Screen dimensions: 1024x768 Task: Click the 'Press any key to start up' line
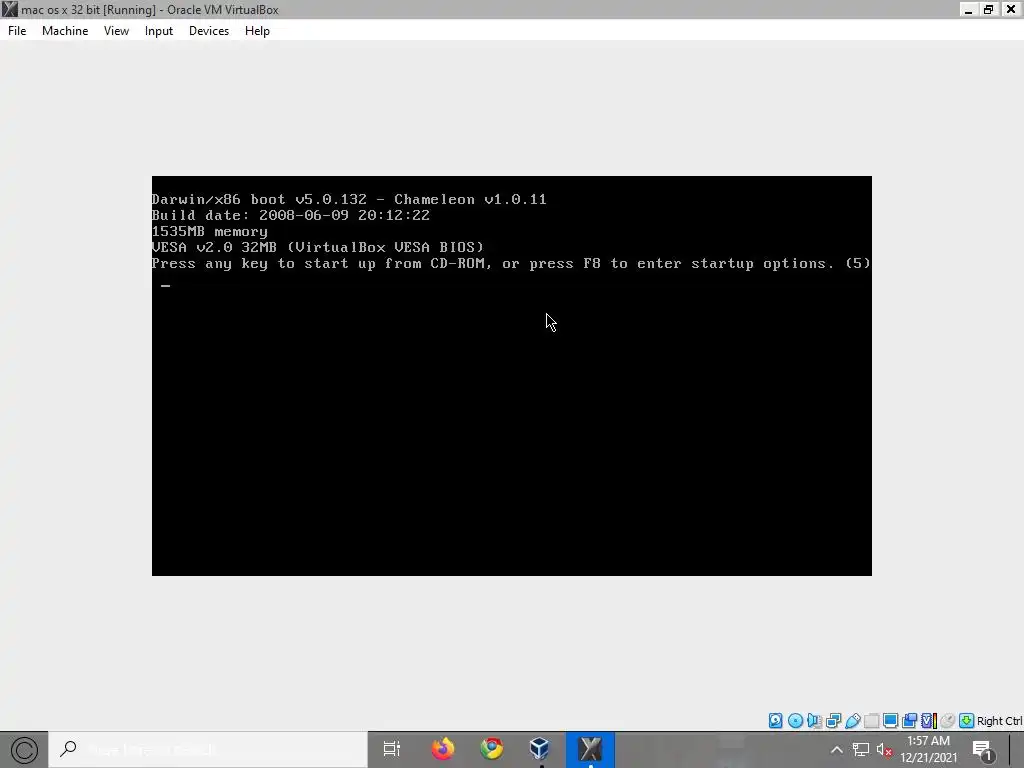coord(511,264)
